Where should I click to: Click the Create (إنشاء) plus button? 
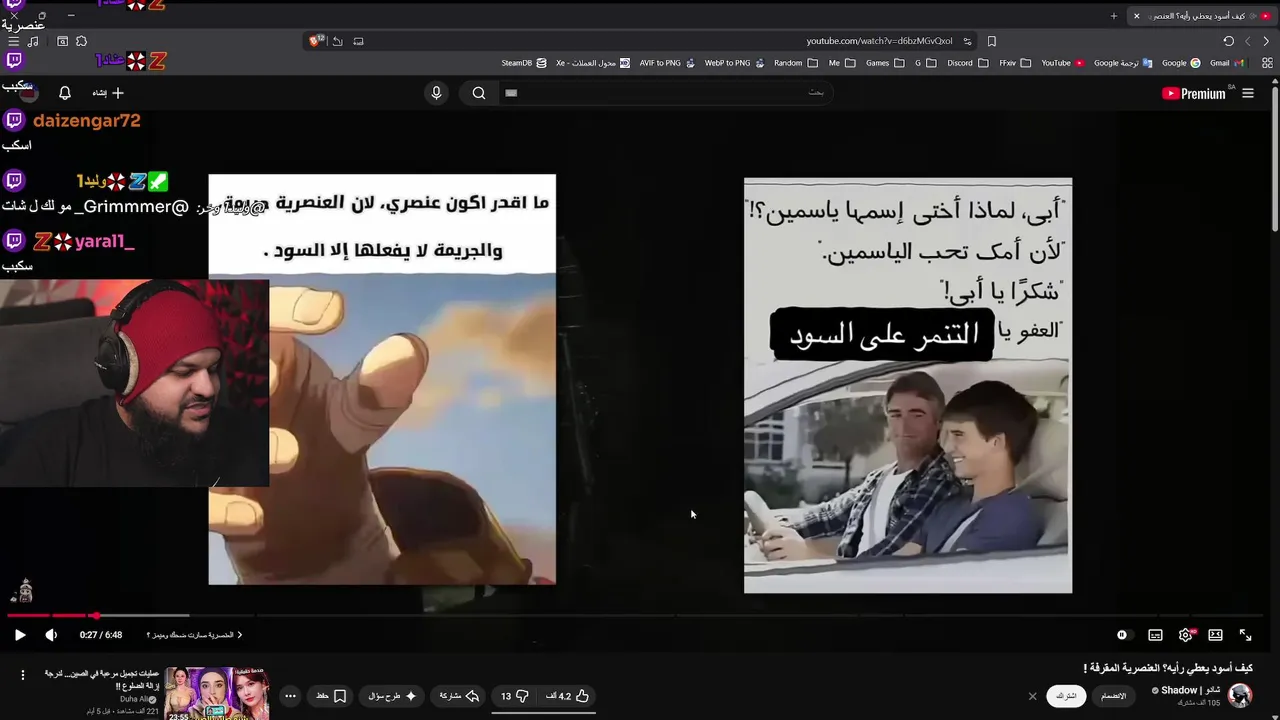click(108, 93)
